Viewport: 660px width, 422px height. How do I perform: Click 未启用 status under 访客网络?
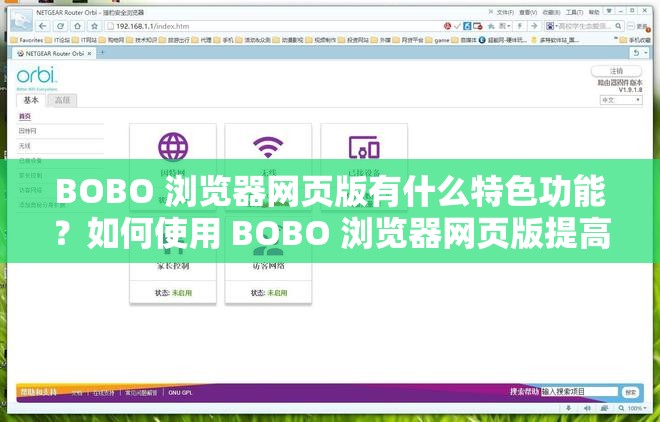pos(277,293)
